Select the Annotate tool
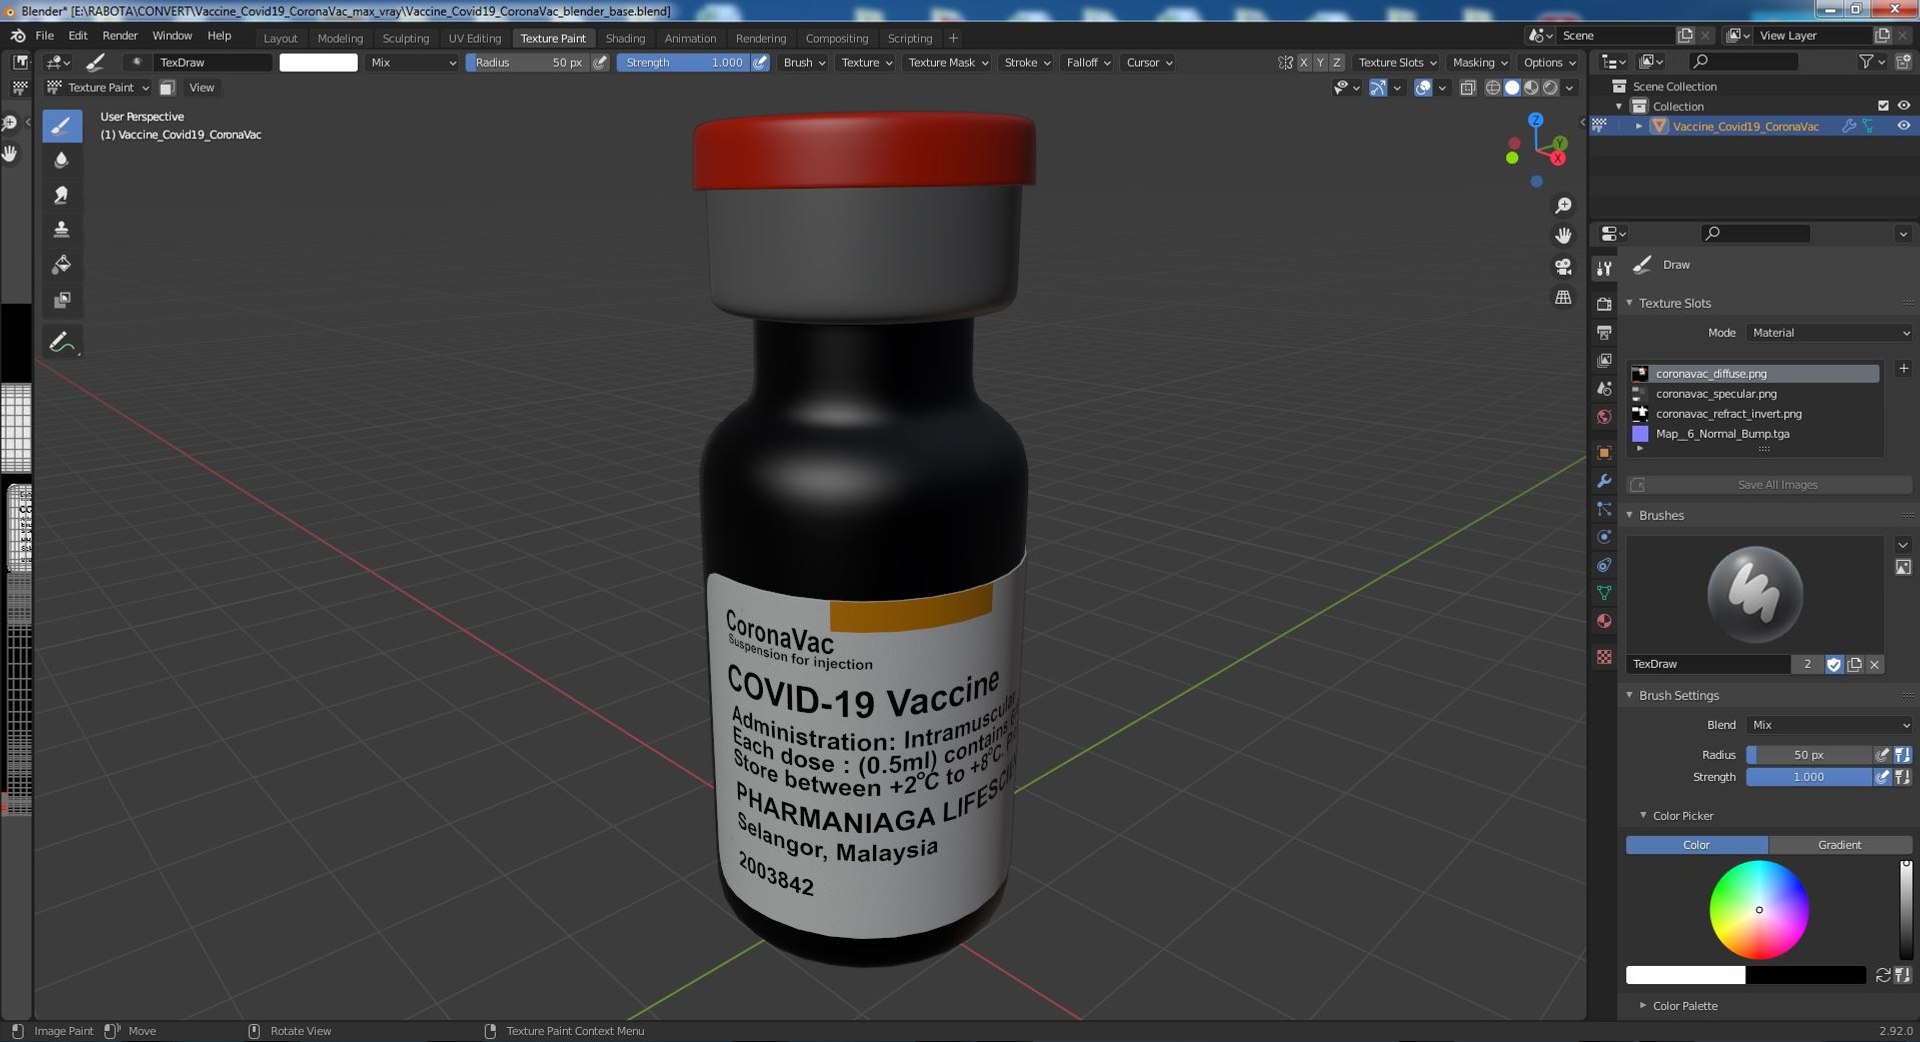The image size is (1920, 1042). coord(61,342)
